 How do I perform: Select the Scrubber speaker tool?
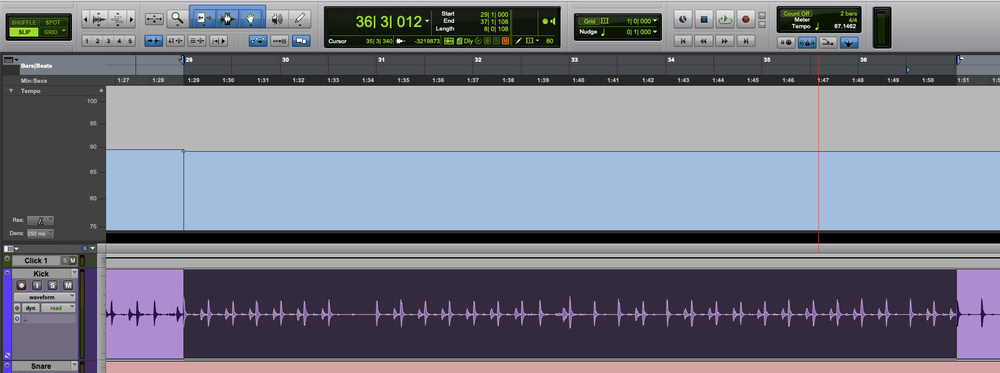click(x=277, y=20)
